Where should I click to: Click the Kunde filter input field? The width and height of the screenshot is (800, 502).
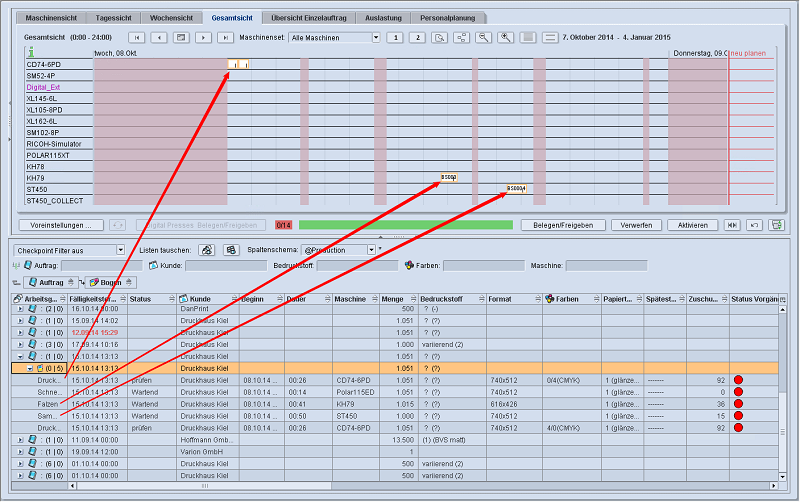(226, 265)
